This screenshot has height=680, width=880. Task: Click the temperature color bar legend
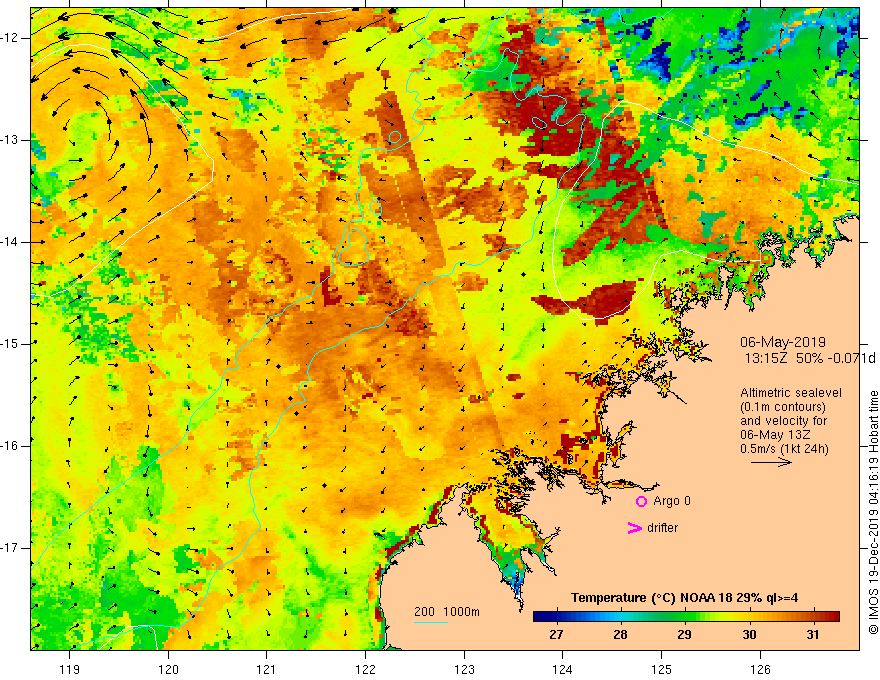pyautogui.click(x=686, y=616)
